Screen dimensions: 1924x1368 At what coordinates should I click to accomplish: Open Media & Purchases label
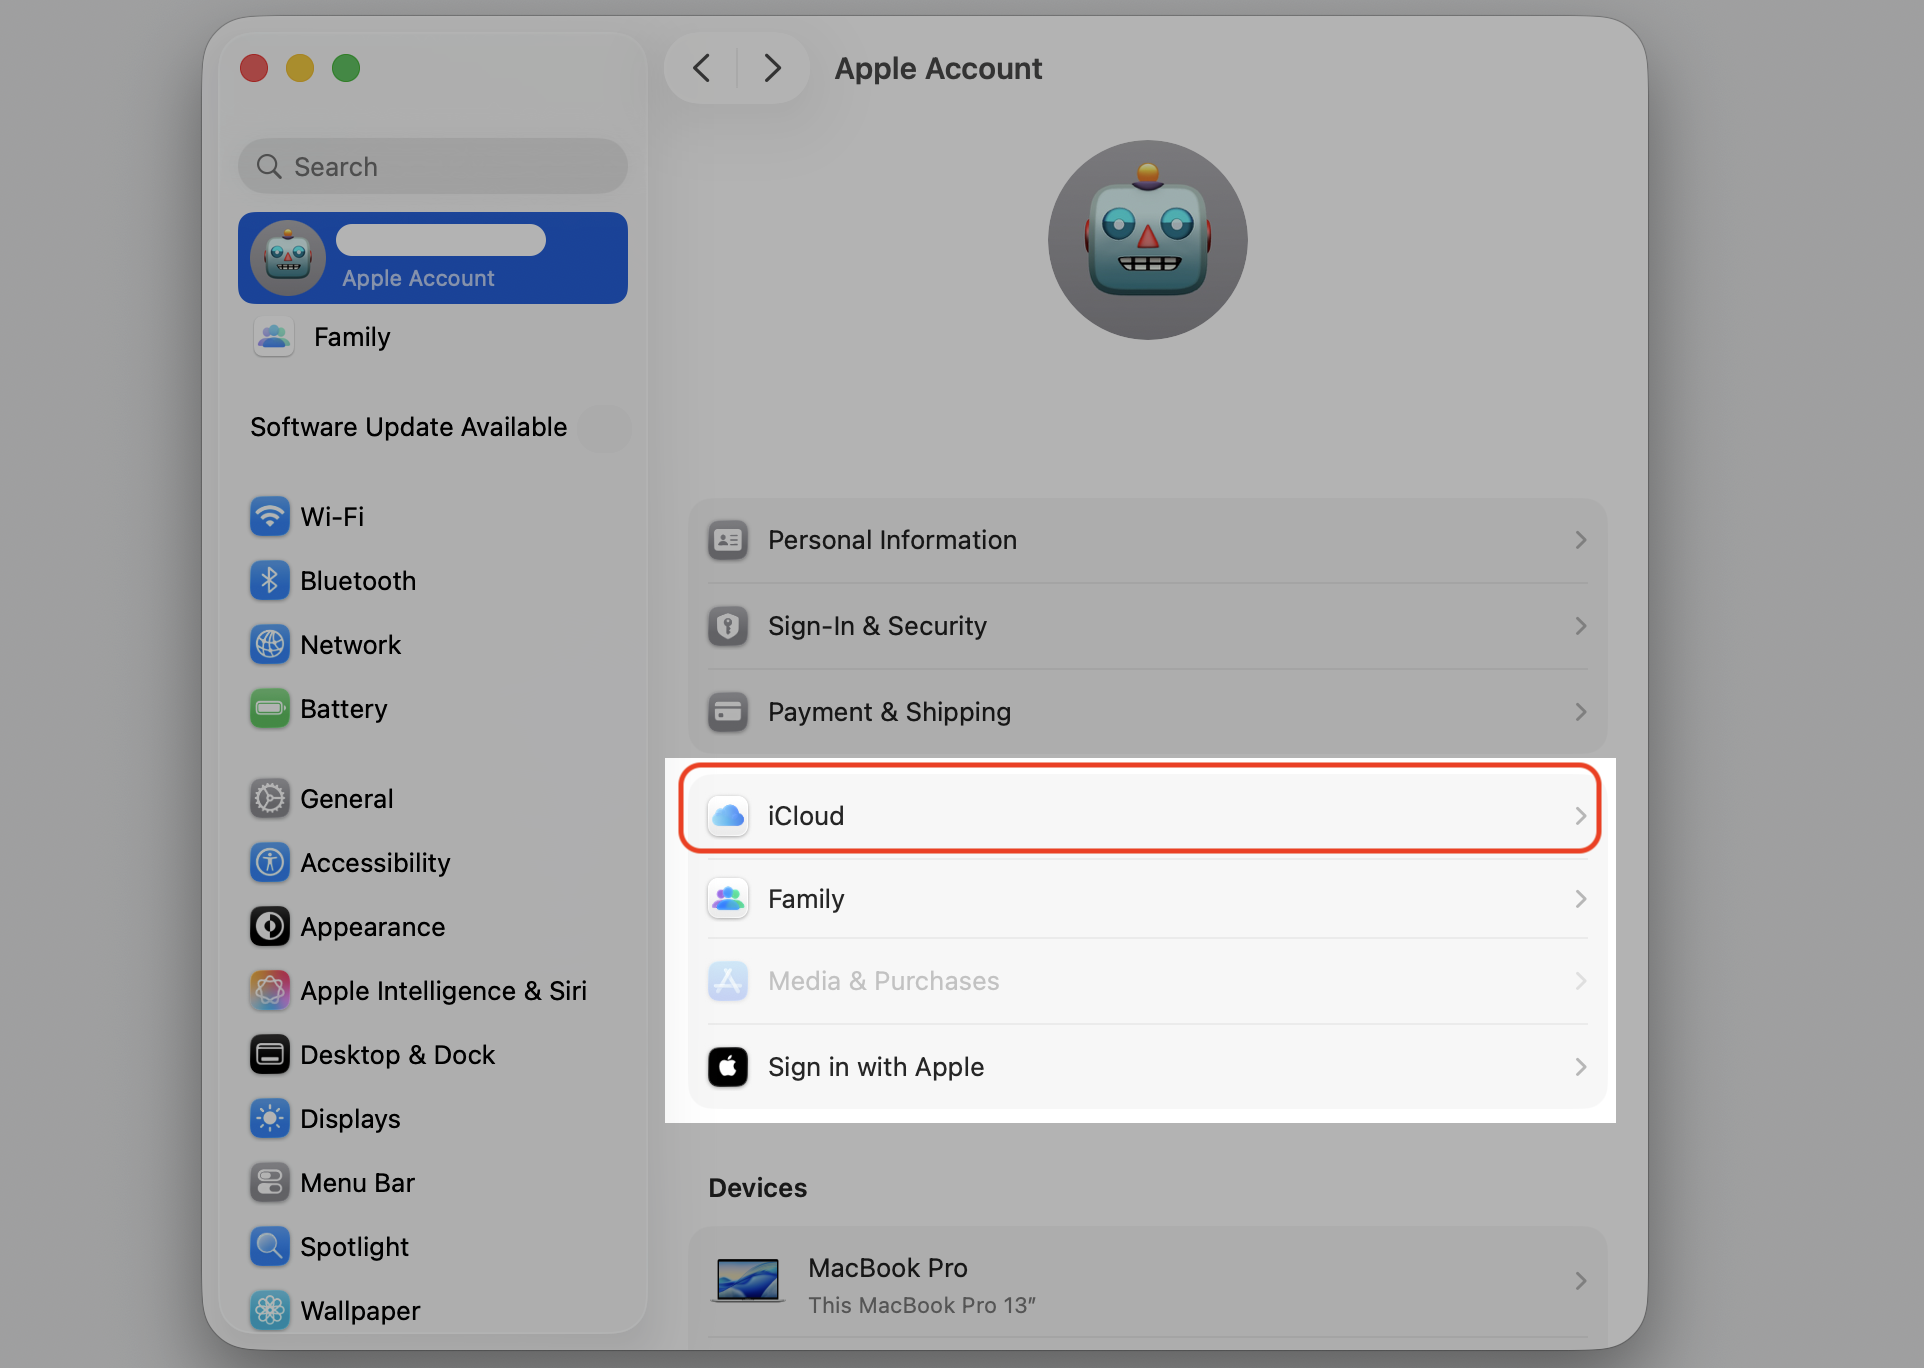[x=883, y=981]
